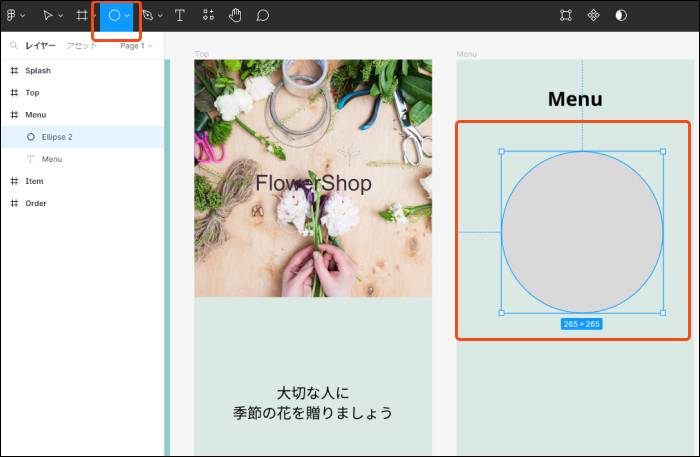The image size is (700, 457).
Task: Select the Ellipse shape tool
Action: click(114, 16)
